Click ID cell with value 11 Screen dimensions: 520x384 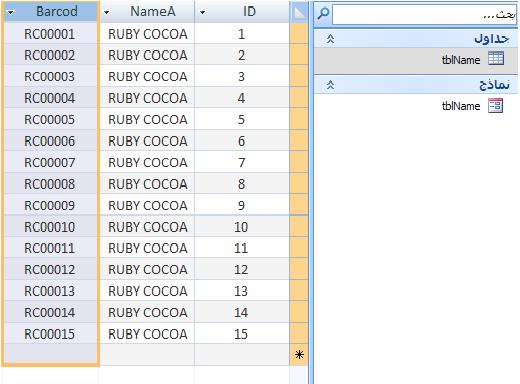pos(242,248)
